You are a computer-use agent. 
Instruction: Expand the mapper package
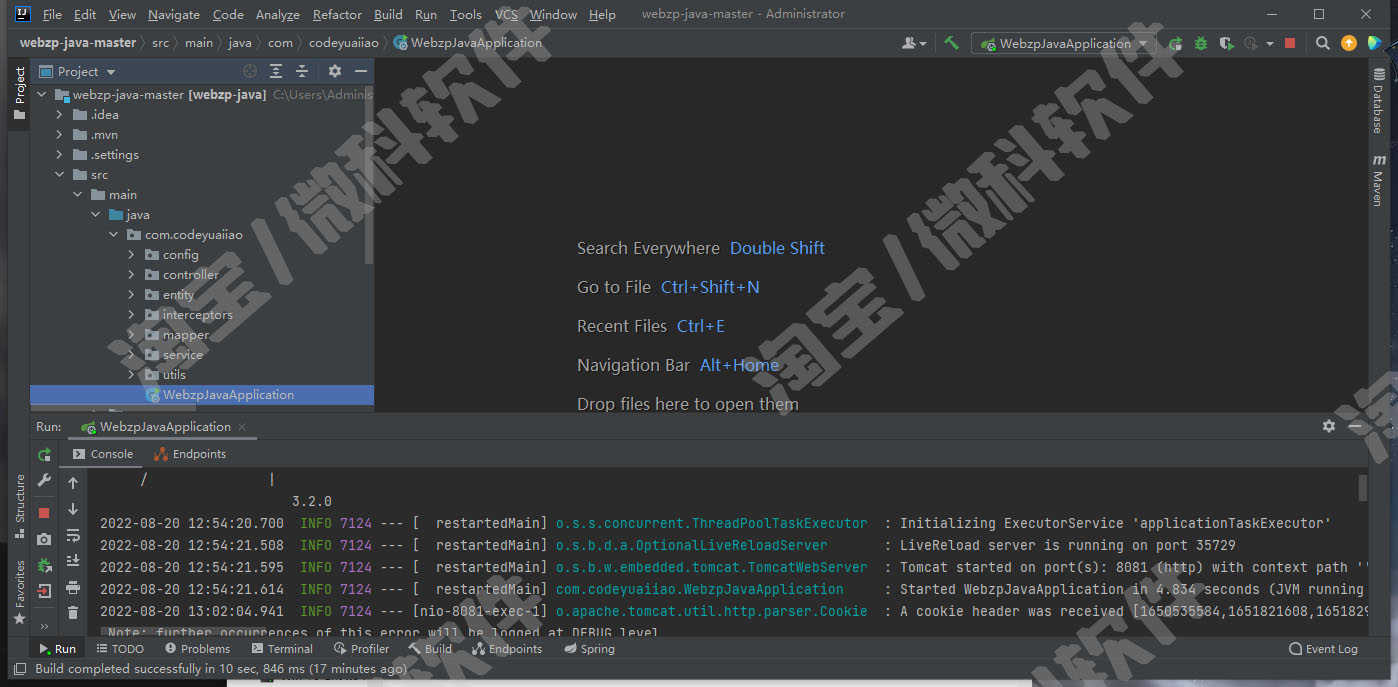pyautogui.click(x=132, y=335)
